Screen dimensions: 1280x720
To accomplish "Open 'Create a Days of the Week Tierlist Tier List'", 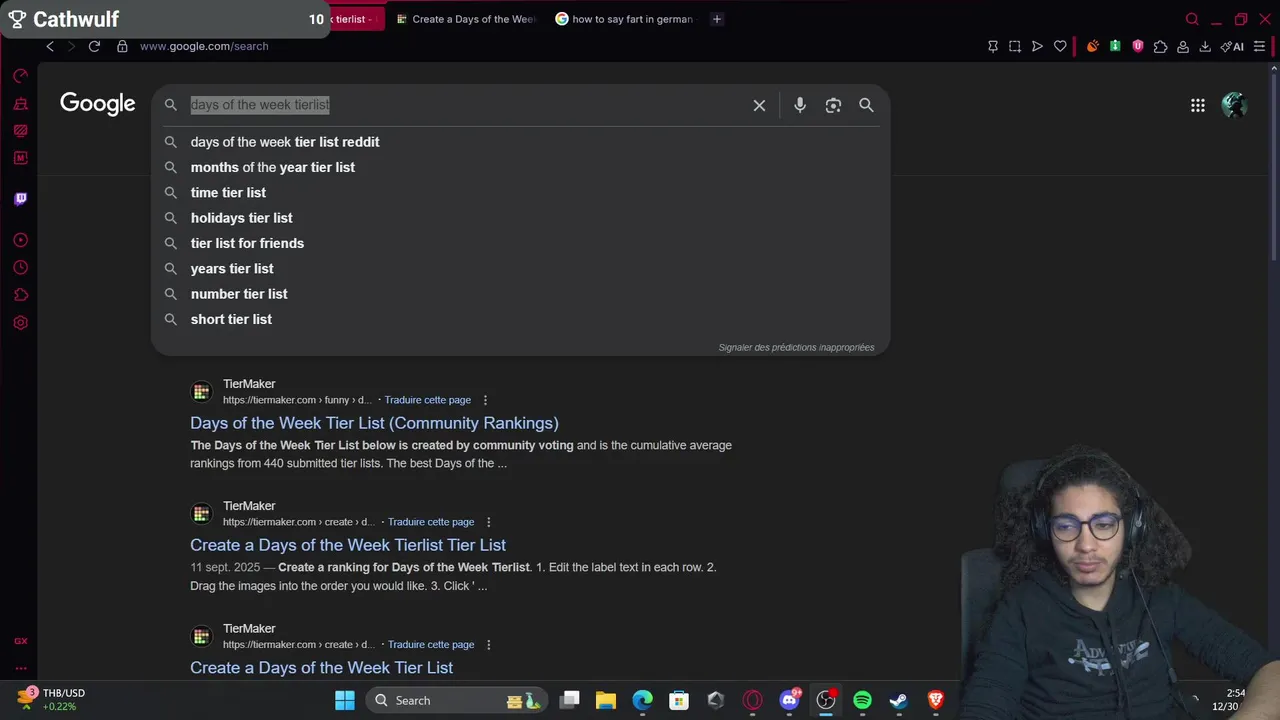I will click(x=348, y=545).
